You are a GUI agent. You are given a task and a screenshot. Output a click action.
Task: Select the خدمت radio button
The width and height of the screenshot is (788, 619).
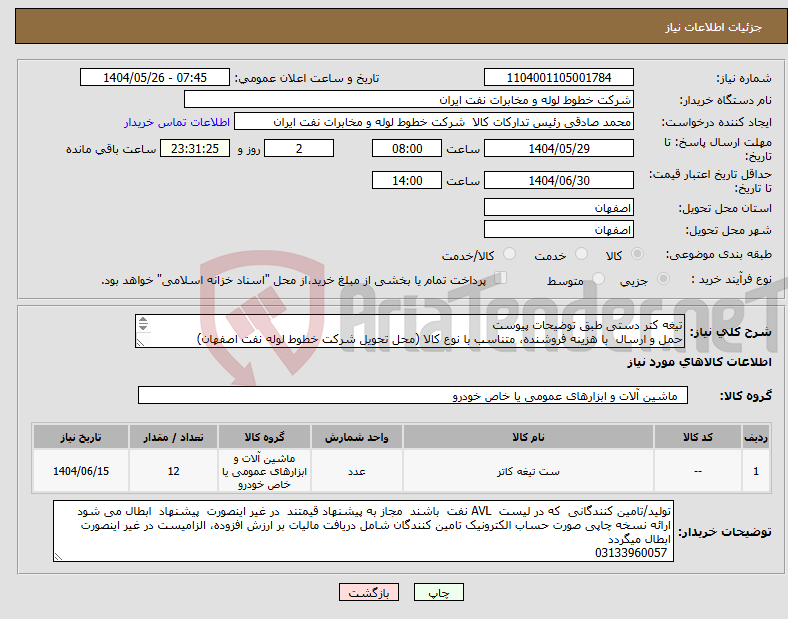(581, 254)
